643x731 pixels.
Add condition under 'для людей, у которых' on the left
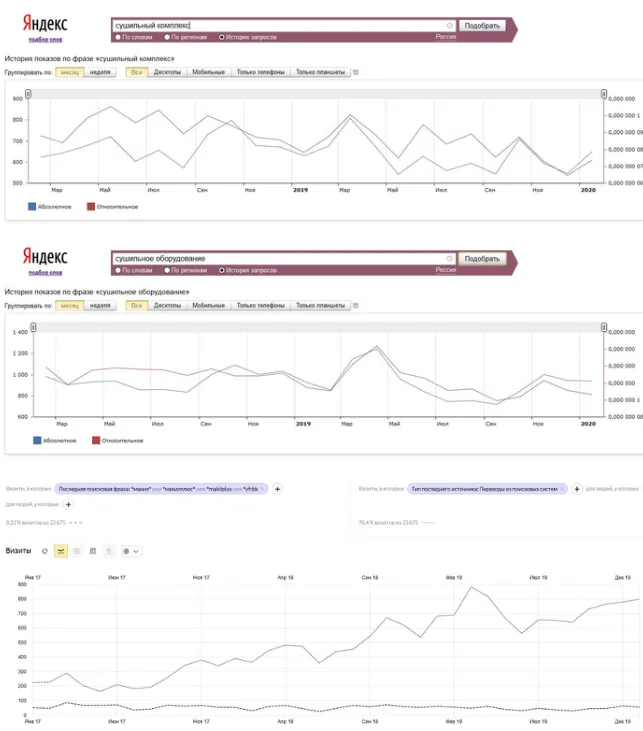[x=69, y=504]
